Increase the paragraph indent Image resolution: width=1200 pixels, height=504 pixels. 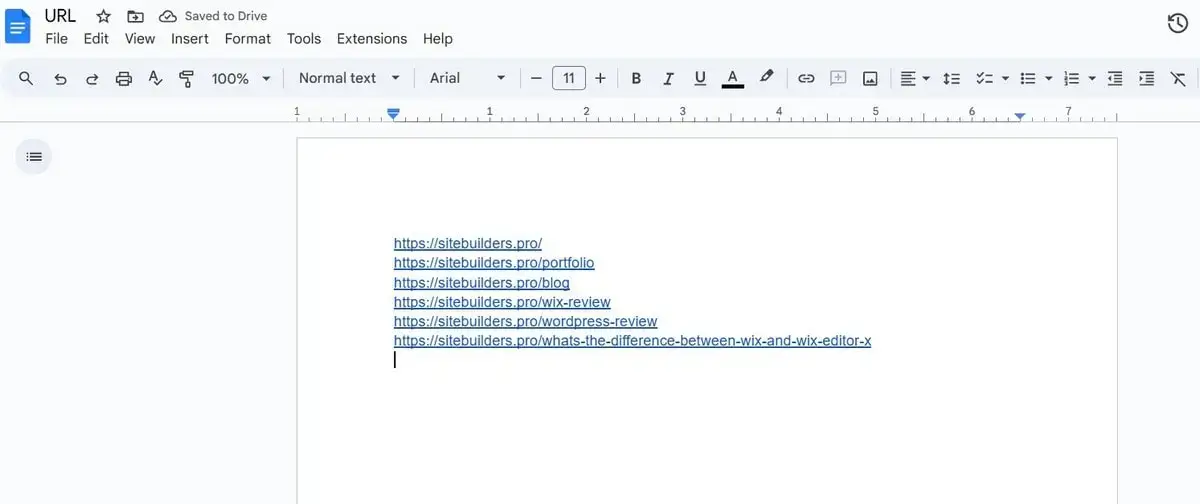[x=1147, y=78]
